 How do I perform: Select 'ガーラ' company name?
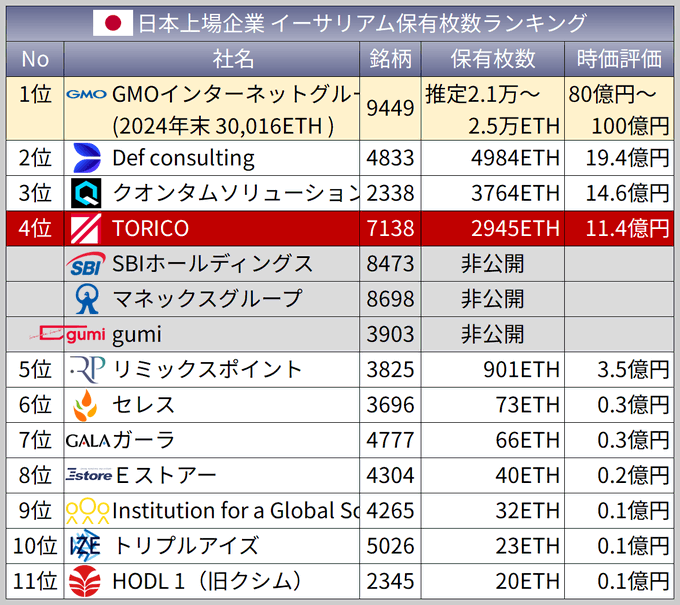pyautogui.click(x=144, y=440)
